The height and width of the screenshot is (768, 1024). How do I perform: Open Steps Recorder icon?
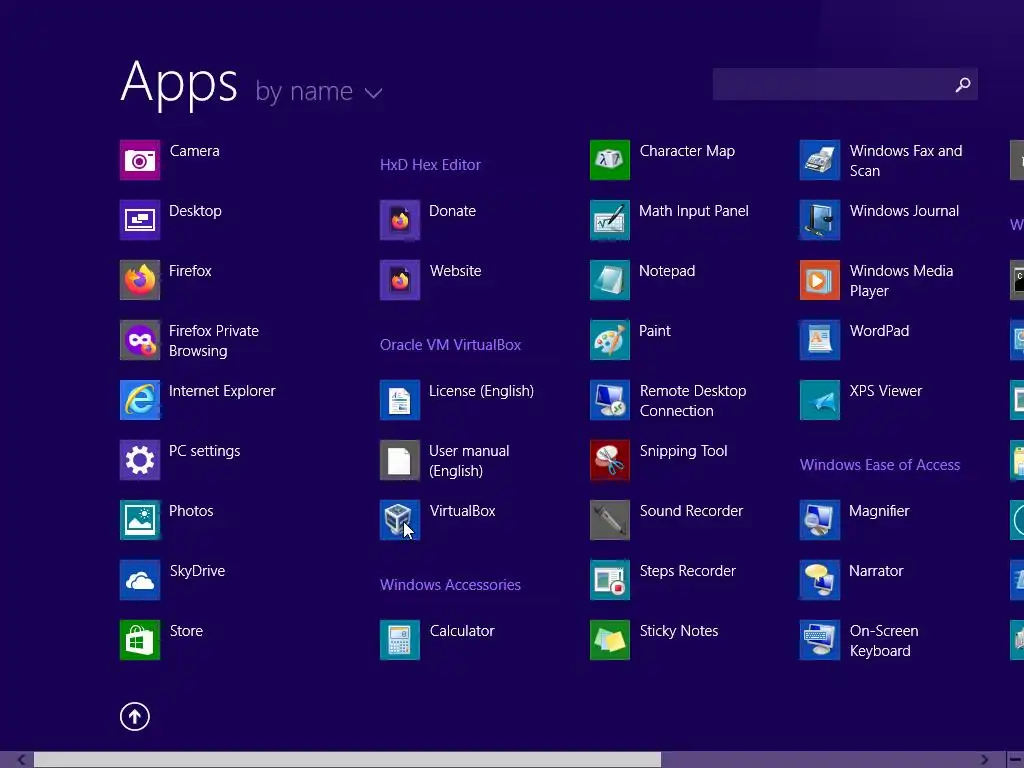click(610, 581)
